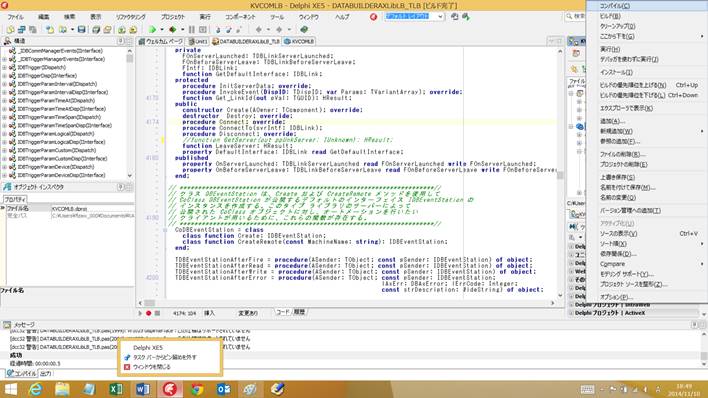708x398 pixels.
Task: Click the code editor vertical scrollbar
Action: click(560, 173)
